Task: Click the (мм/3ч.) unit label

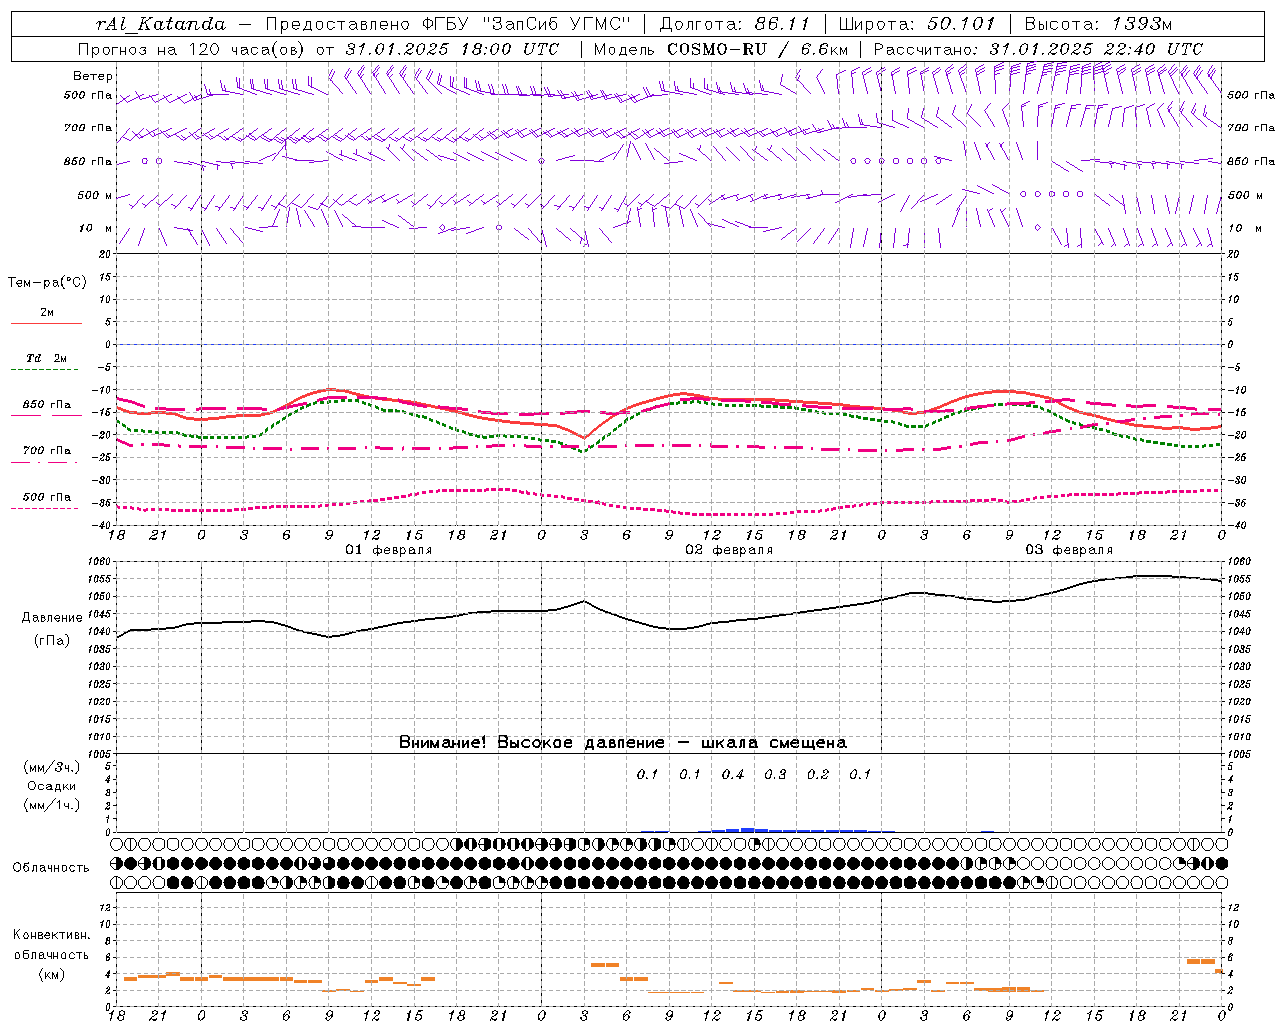Action: pyautogui.click(x=51, y=767)
